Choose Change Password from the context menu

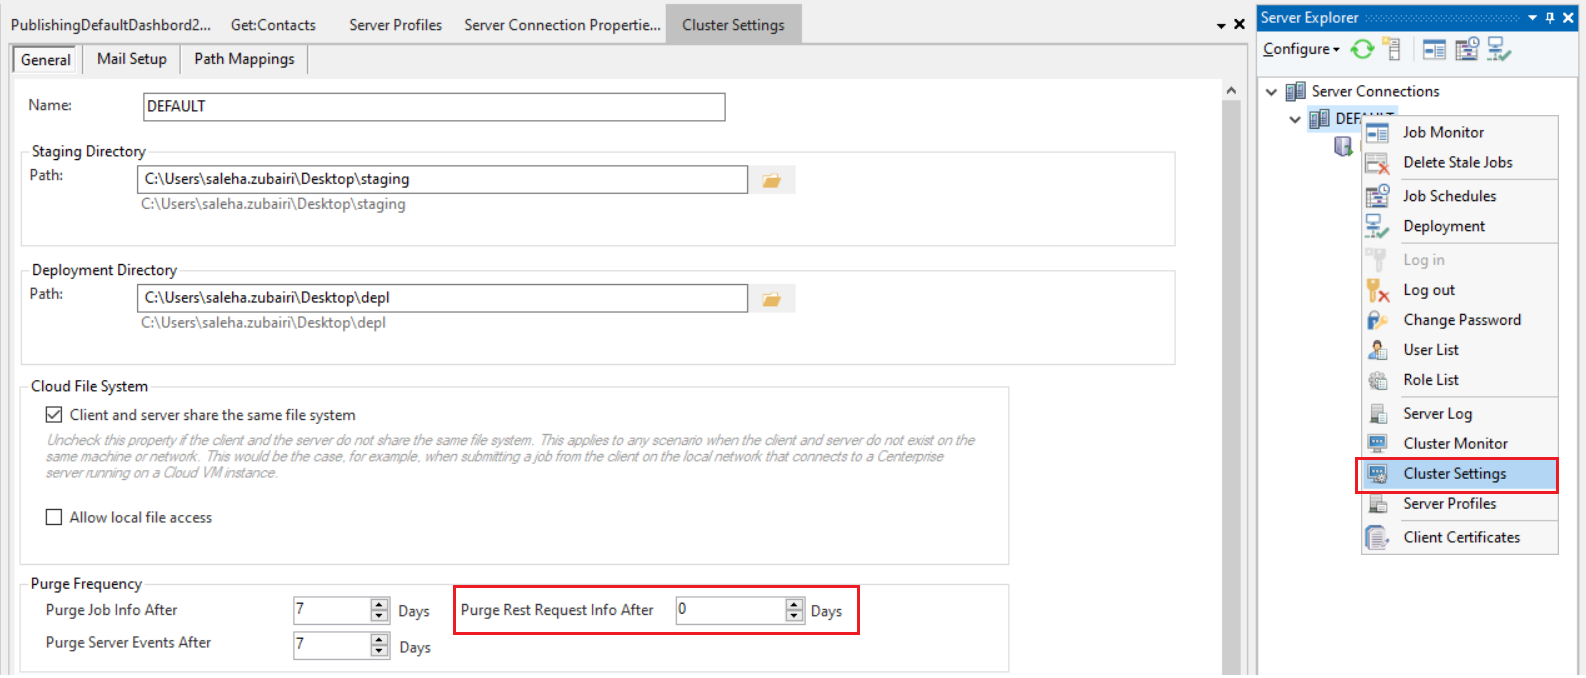coord(1461,320)
